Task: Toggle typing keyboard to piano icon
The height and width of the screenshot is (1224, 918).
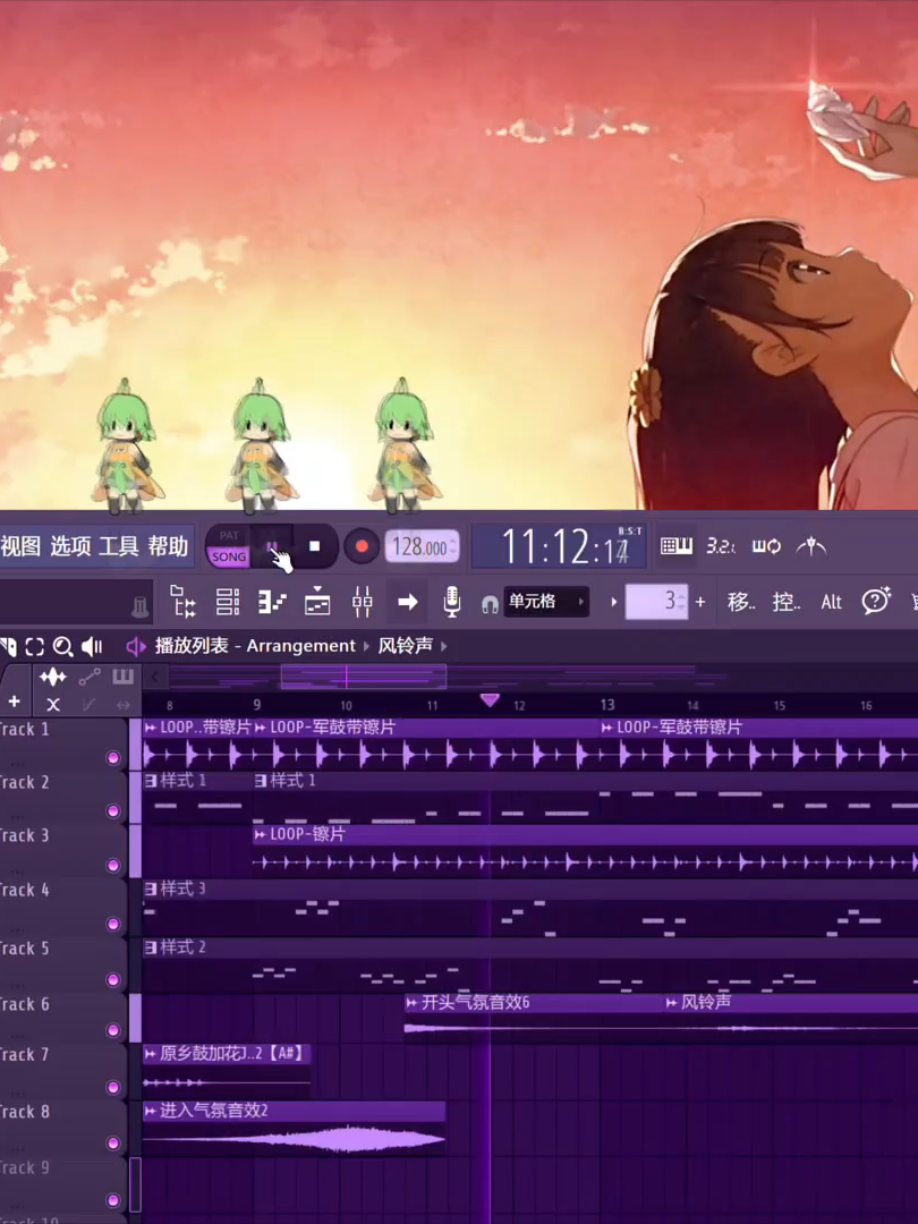Action: 677,546
